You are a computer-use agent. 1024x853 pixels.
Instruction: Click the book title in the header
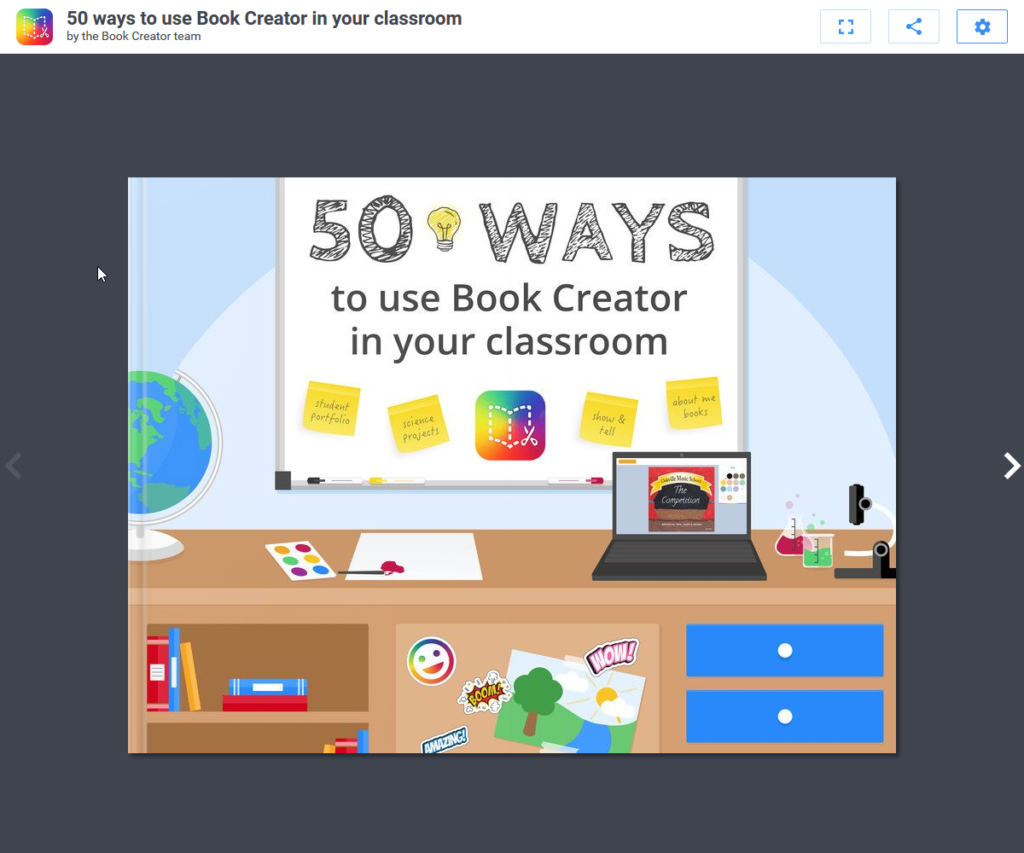coord(263,18)
